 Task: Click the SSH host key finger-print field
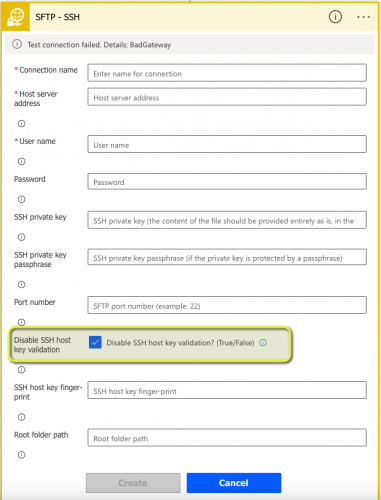click(227, 390)
